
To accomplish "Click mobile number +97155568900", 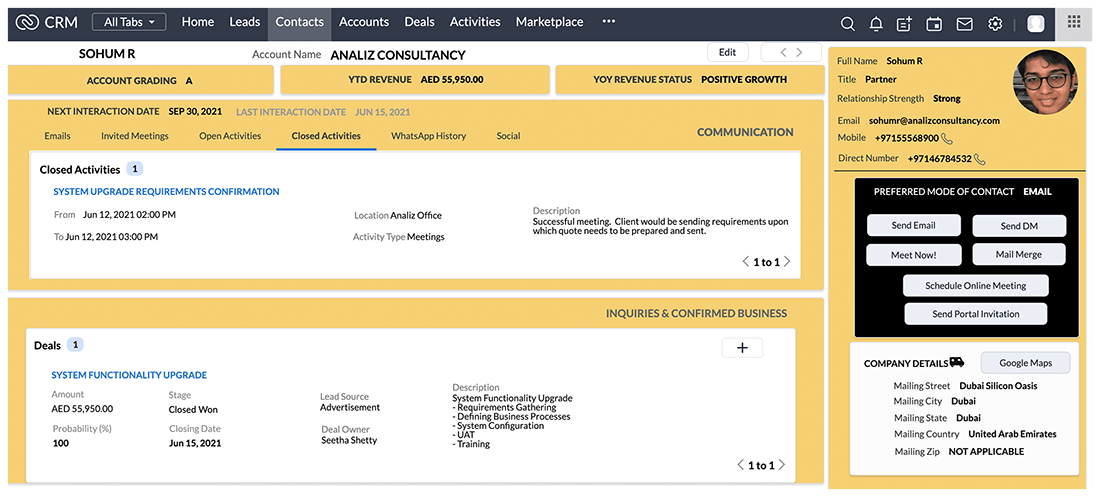I will [x=906, y=138].
